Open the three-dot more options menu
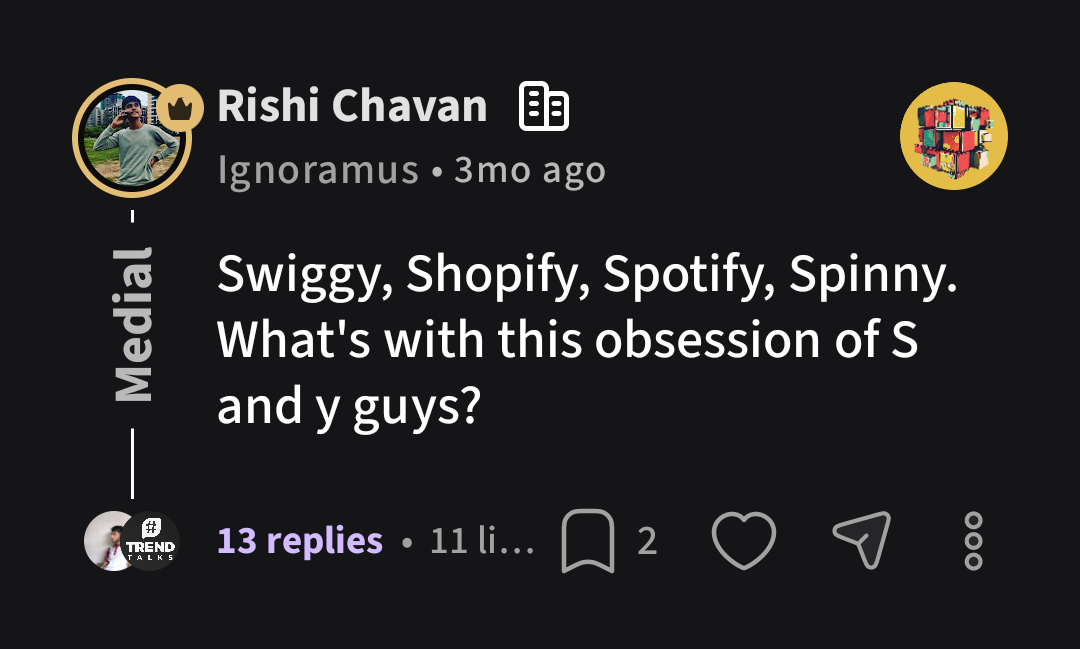The height and width of the screenshot is (649, 1080). click(973, 541)
